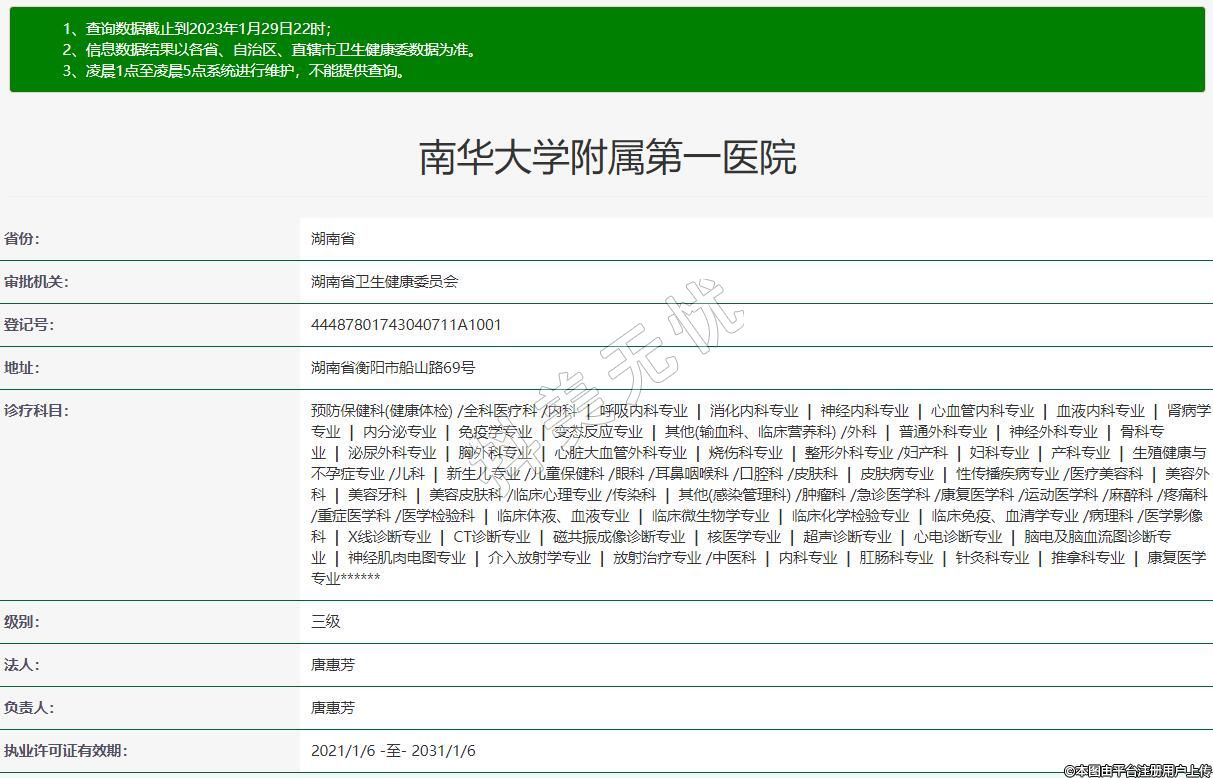The height and width of the screenshot is (778, 1213).
Task: Click the 诊疗科目 row label
Action: [x=36, y=411]
